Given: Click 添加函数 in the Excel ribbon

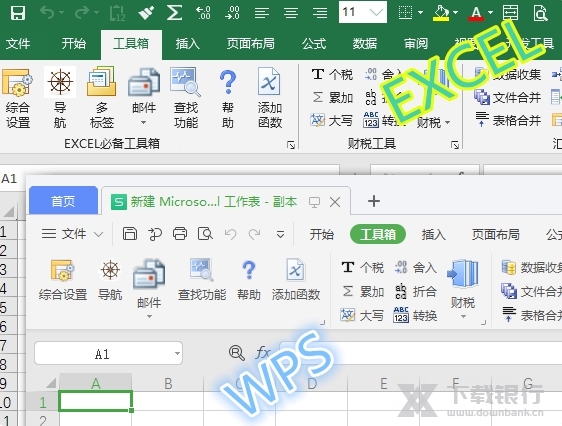Looking at the screenshot, I should pyautogui.click(x=270, y=97).
